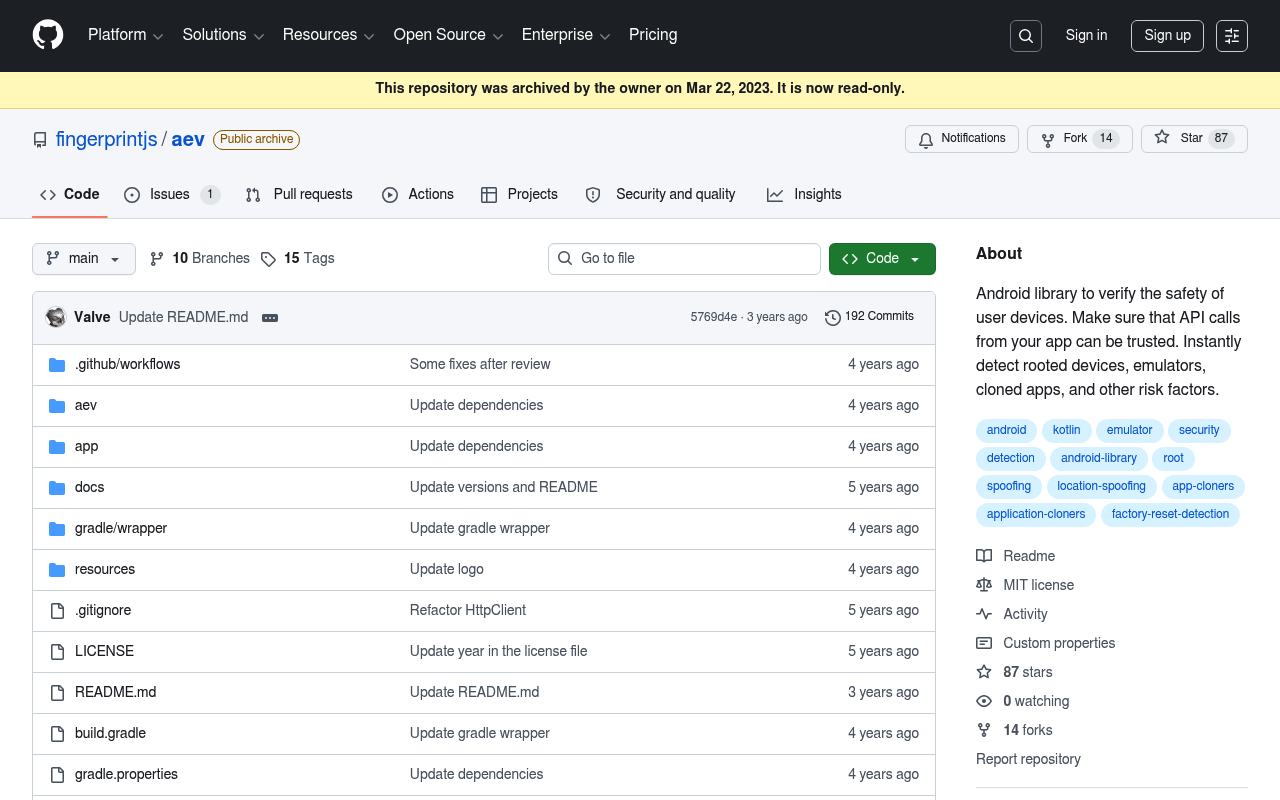Image resolution: width=1280 pixels, height=800 pixels.
Task: Select the location-spoofing topic tag
Action: (x=1101, y=487)
